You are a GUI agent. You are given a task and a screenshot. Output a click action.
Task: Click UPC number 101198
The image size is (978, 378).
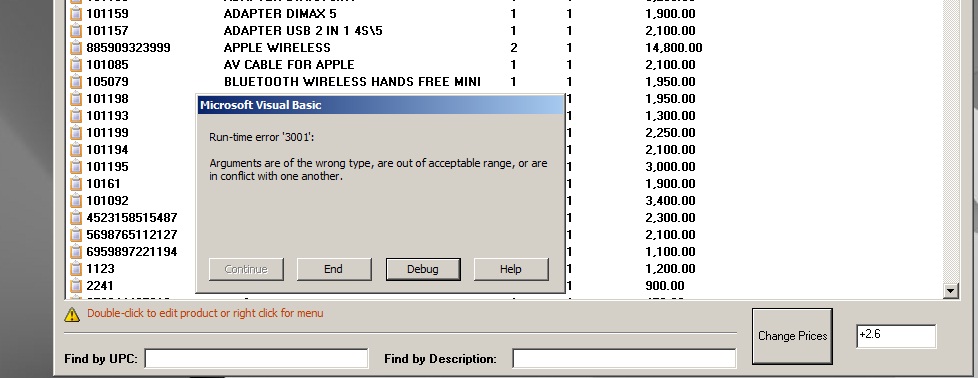coord(107,99)
